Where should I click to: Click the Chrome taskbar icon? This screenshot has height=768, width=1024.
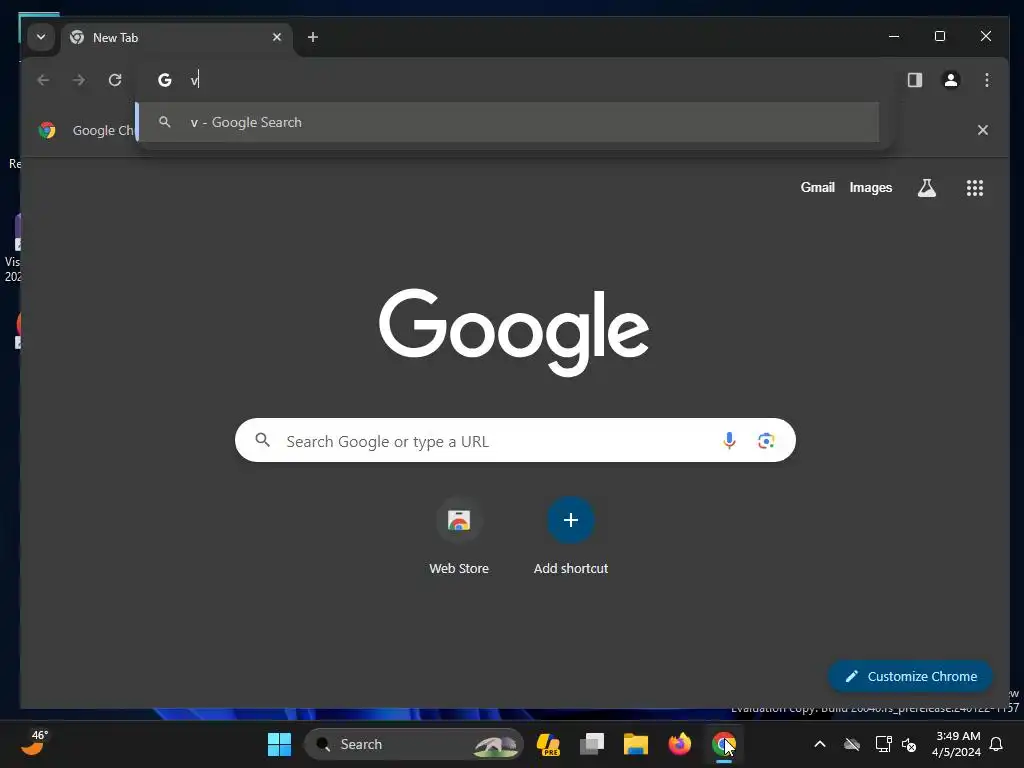(724, 744)
